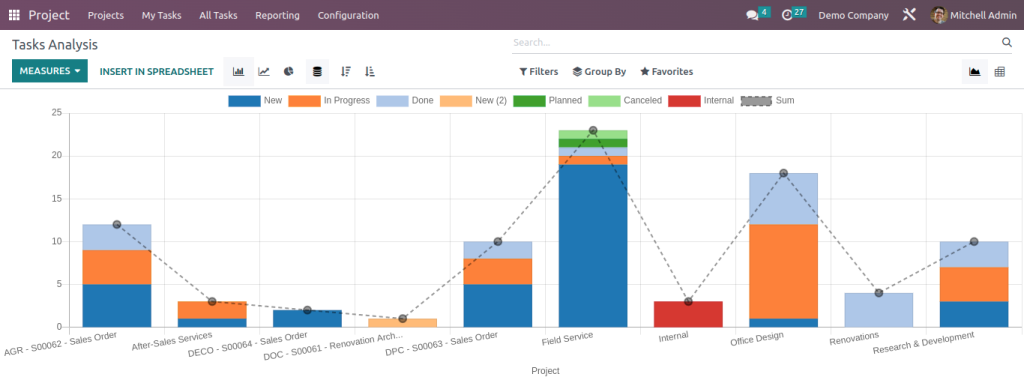Switch company via Demo Company
The image size is (1024, 380).
pyautogui.click(x=853, y=15)
